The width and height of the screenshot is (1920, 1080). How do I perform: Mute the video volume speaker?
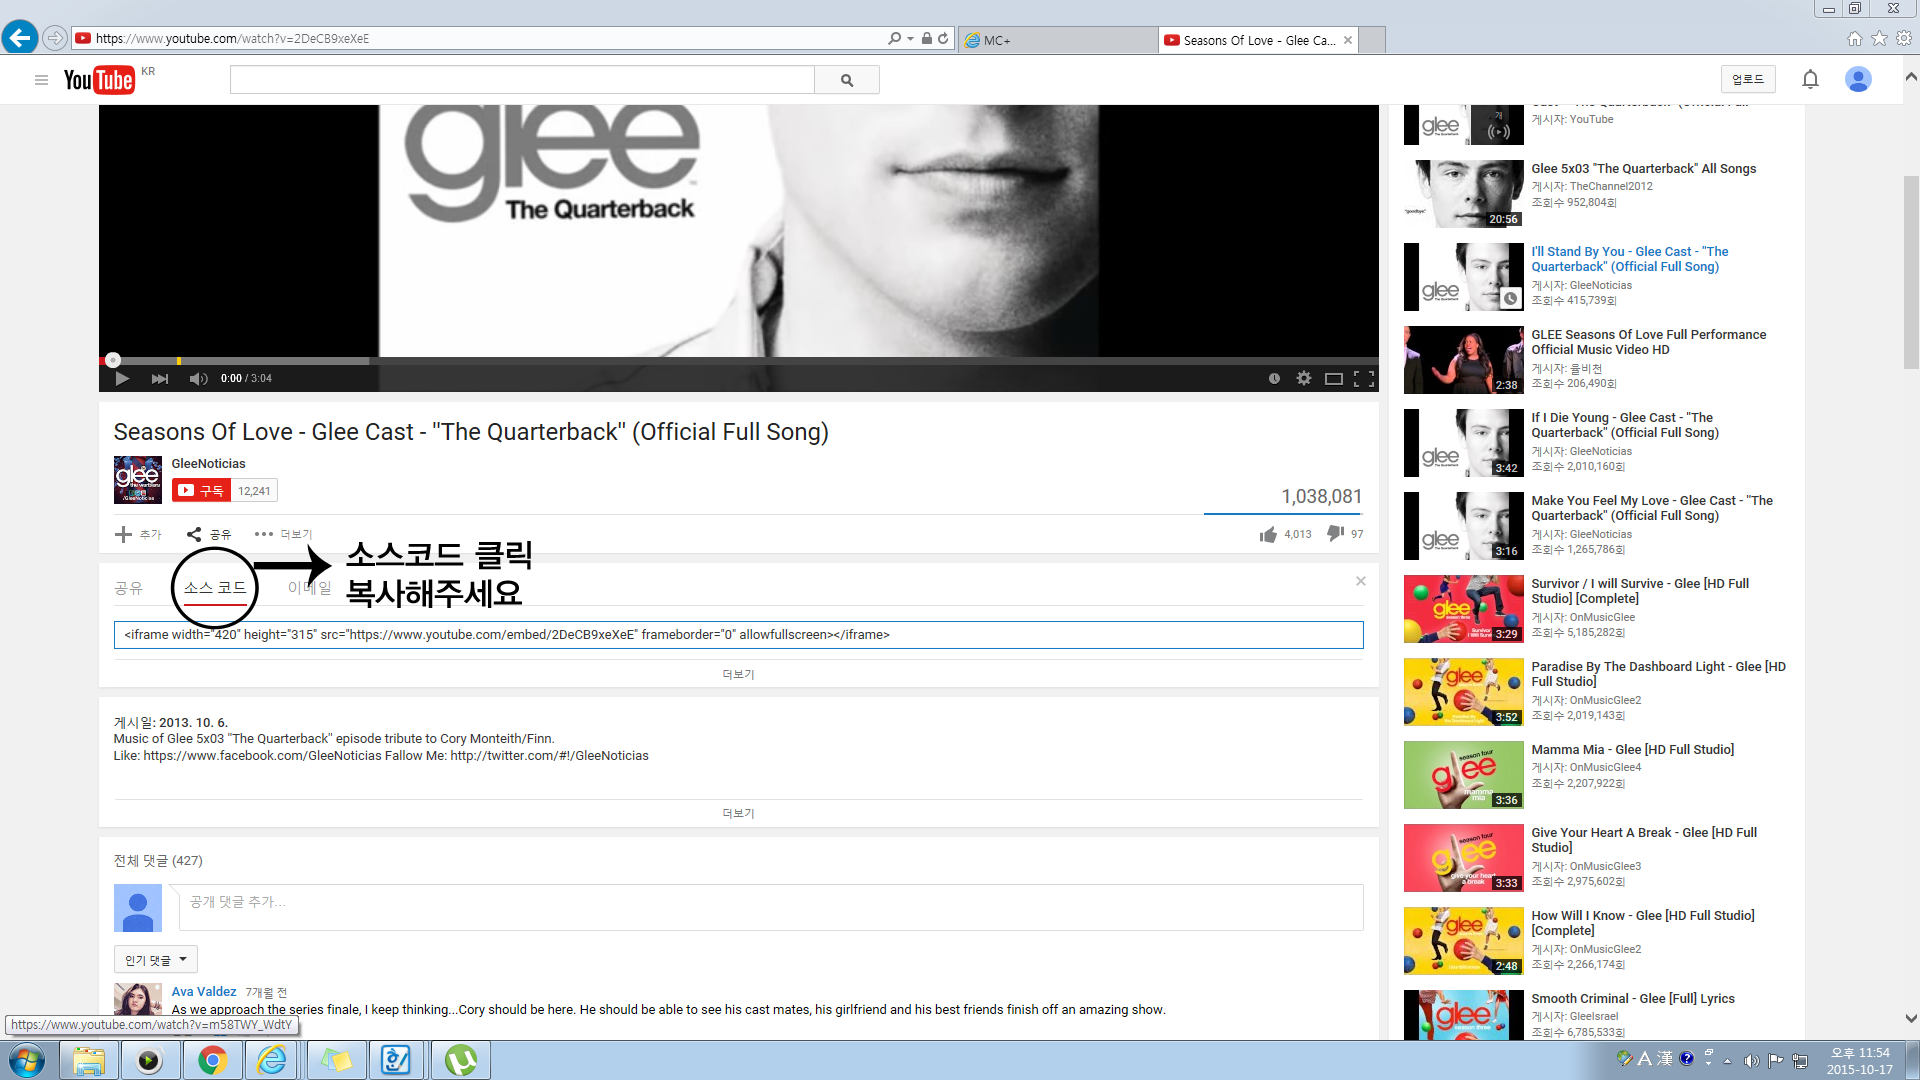[198, 379]
